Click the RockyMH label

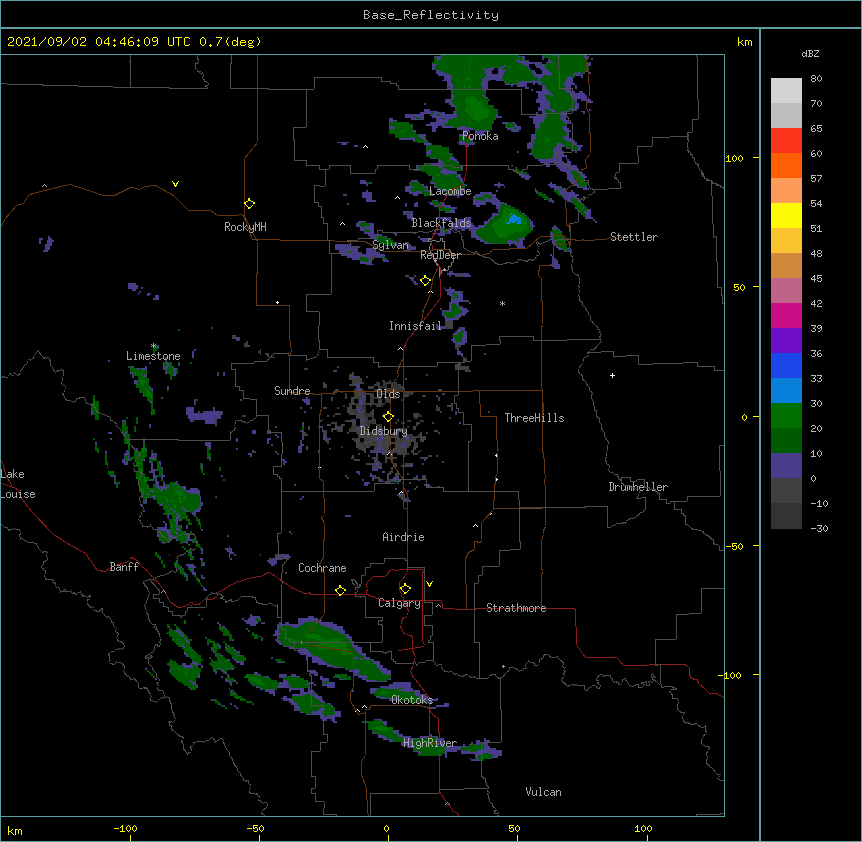(x=245, y=227)
